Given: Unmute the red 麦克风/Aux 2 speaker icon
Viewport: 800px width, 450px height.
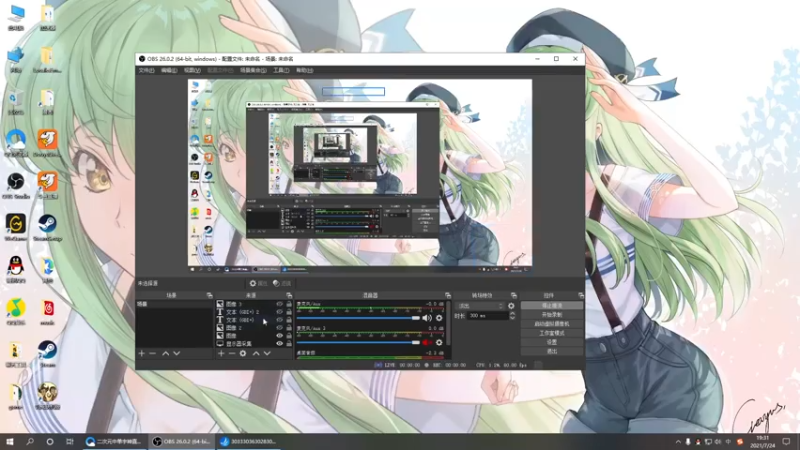Looking at the screenshot, I should 427,342.
